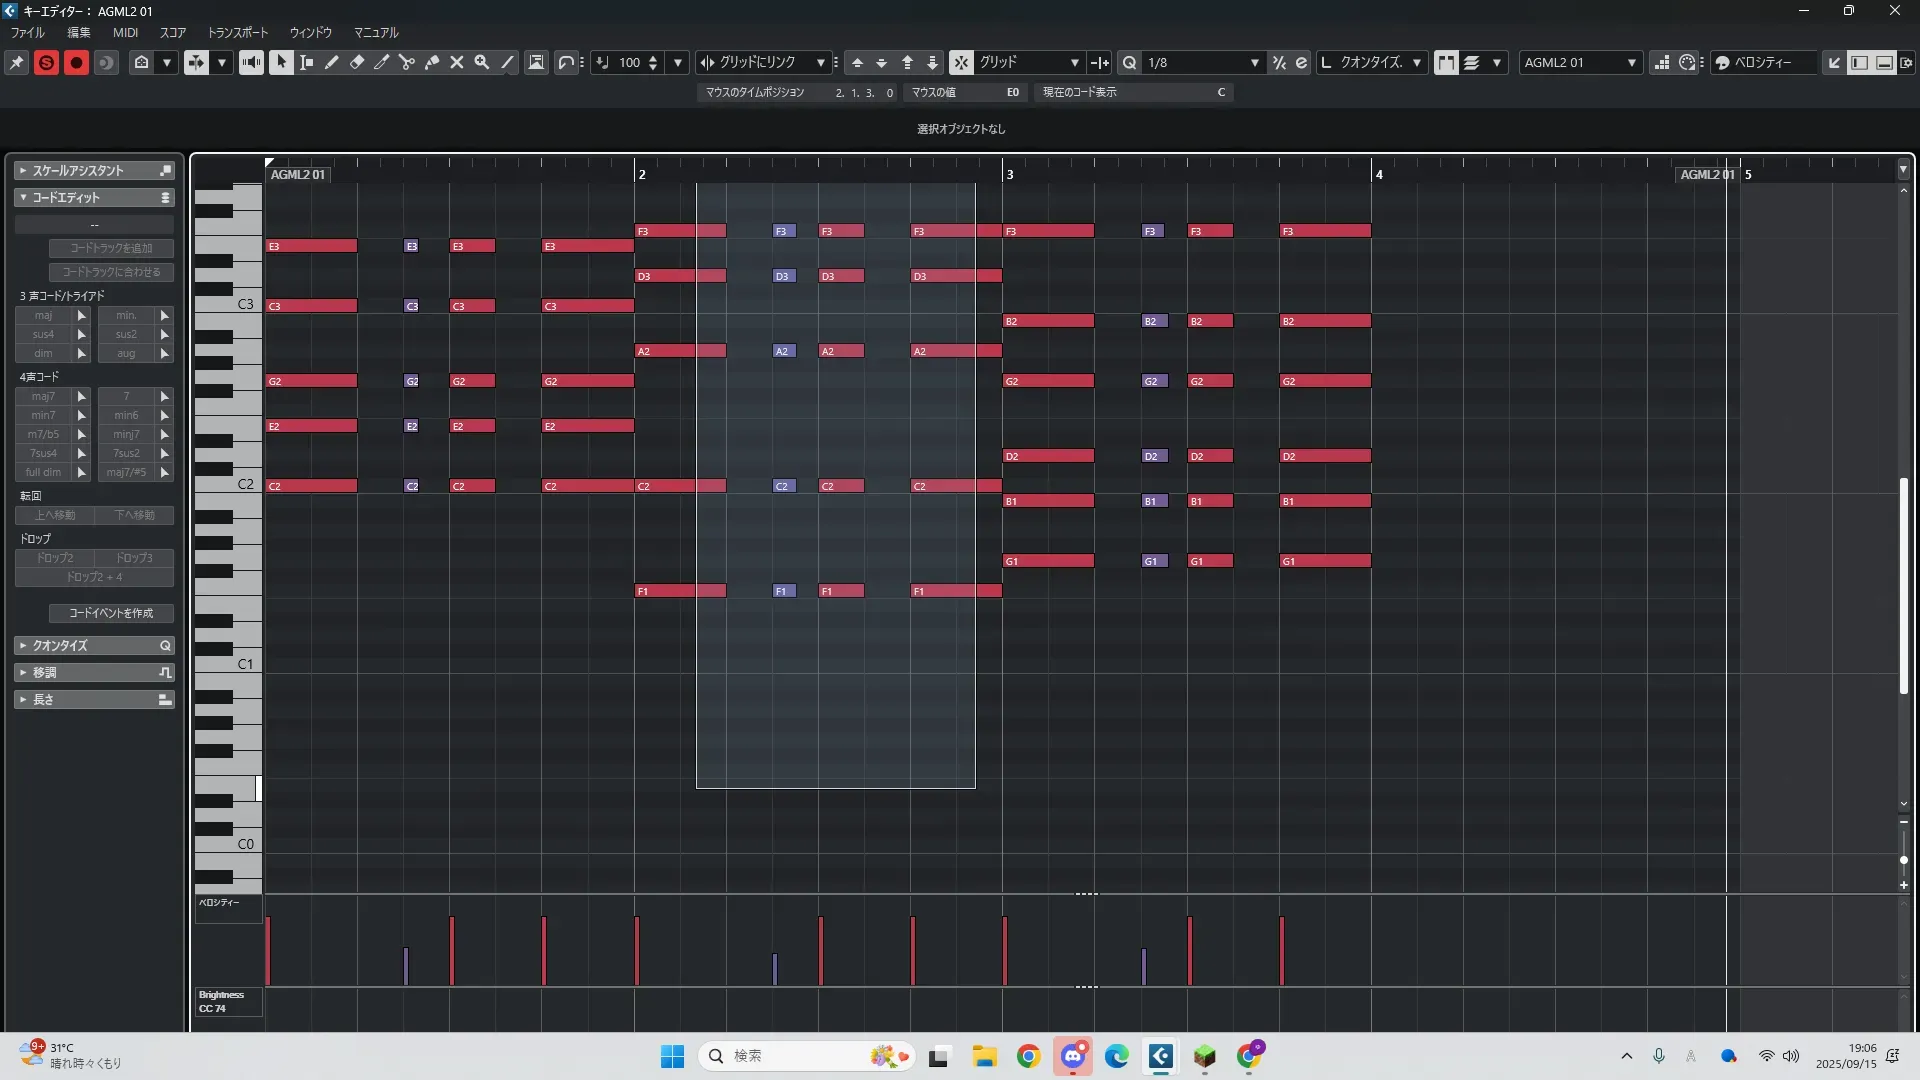Select the Line tool
The height and width of the screenshot is (1080, 1920).
(508, 62)
